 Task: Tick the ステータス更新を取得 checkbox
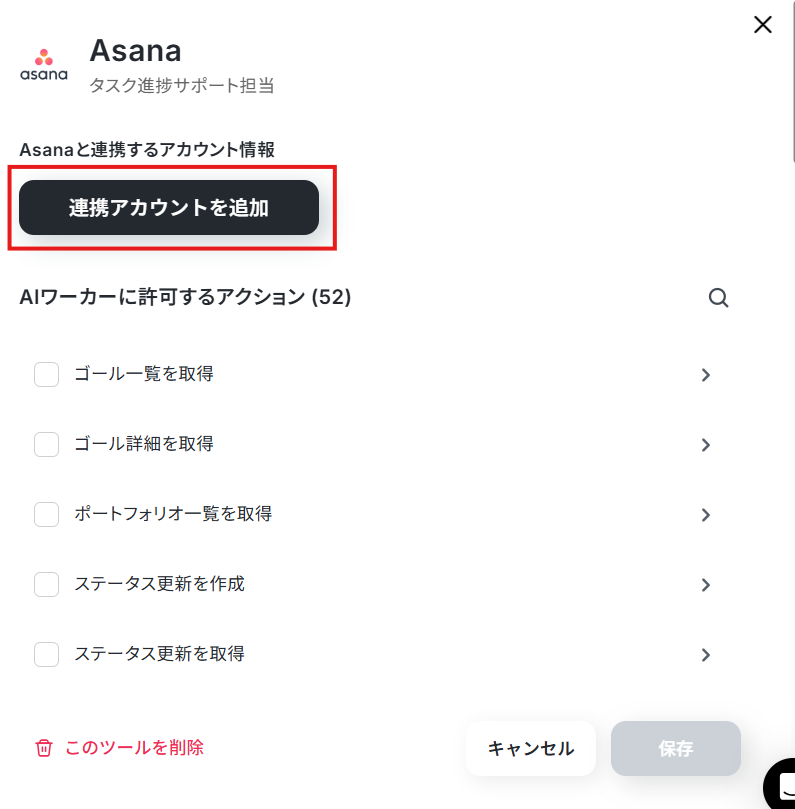[x=47, y=654]
